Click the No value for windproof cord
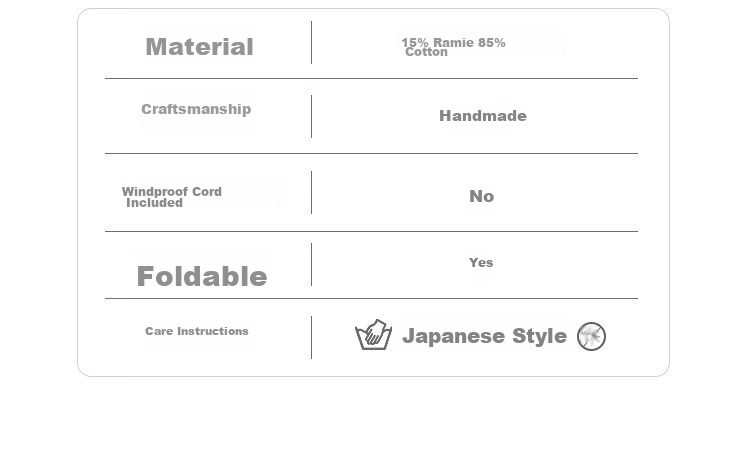This screenshot has height=464, width=750. point(482,196)
